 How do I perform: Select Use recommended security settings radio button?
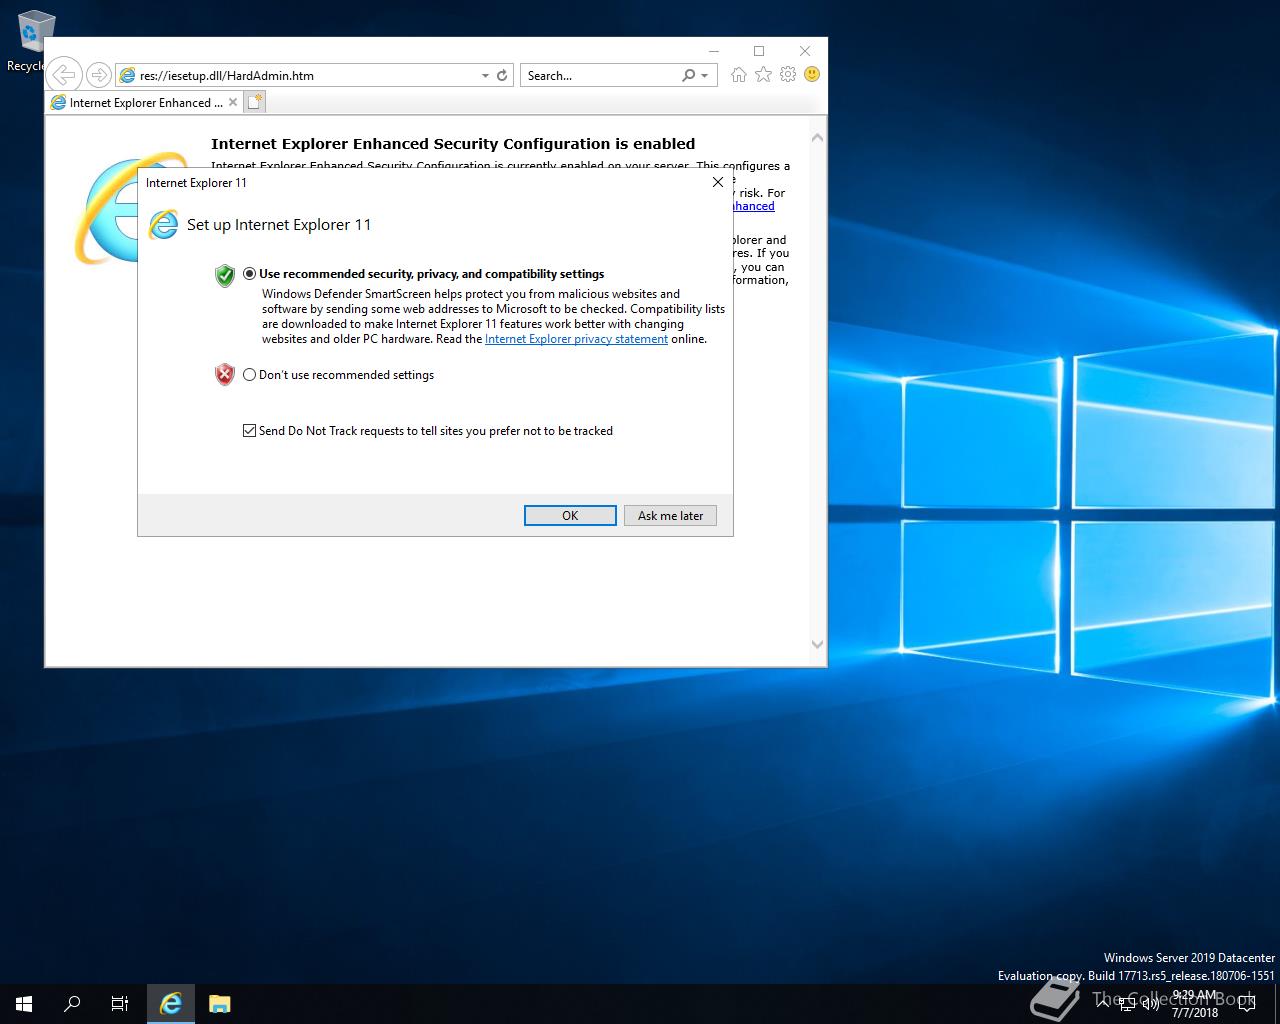pyautogui.click(x=250, y=274)
